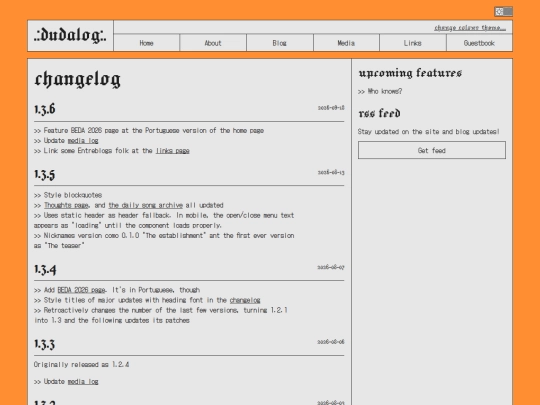
Task: Follow the links page hyperlink
Action: click(x=173, y=150)
